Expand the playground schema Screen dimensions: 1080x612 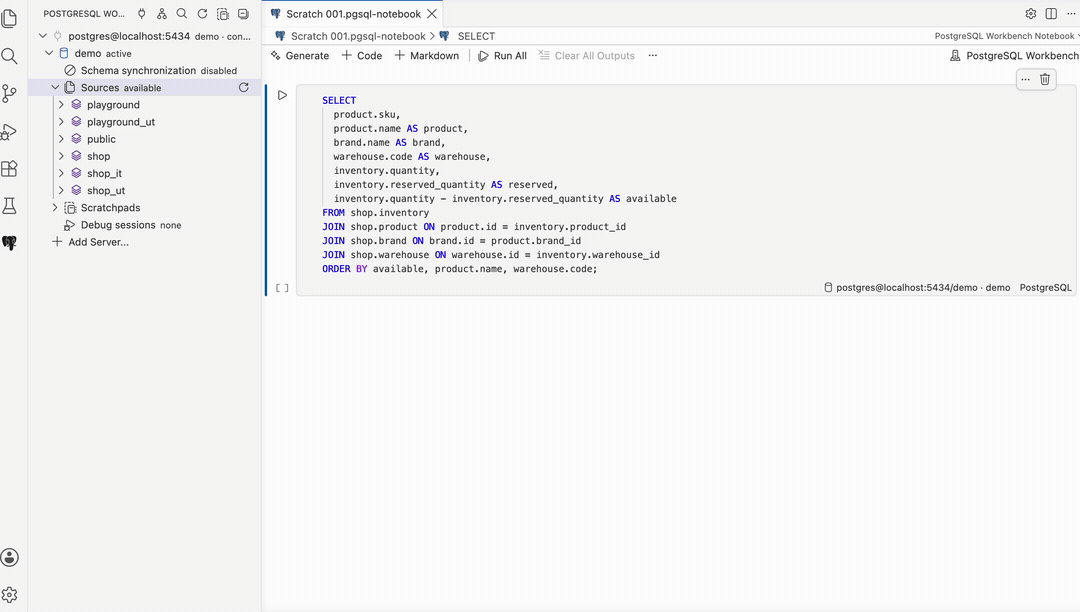click(x=61, y=105)
